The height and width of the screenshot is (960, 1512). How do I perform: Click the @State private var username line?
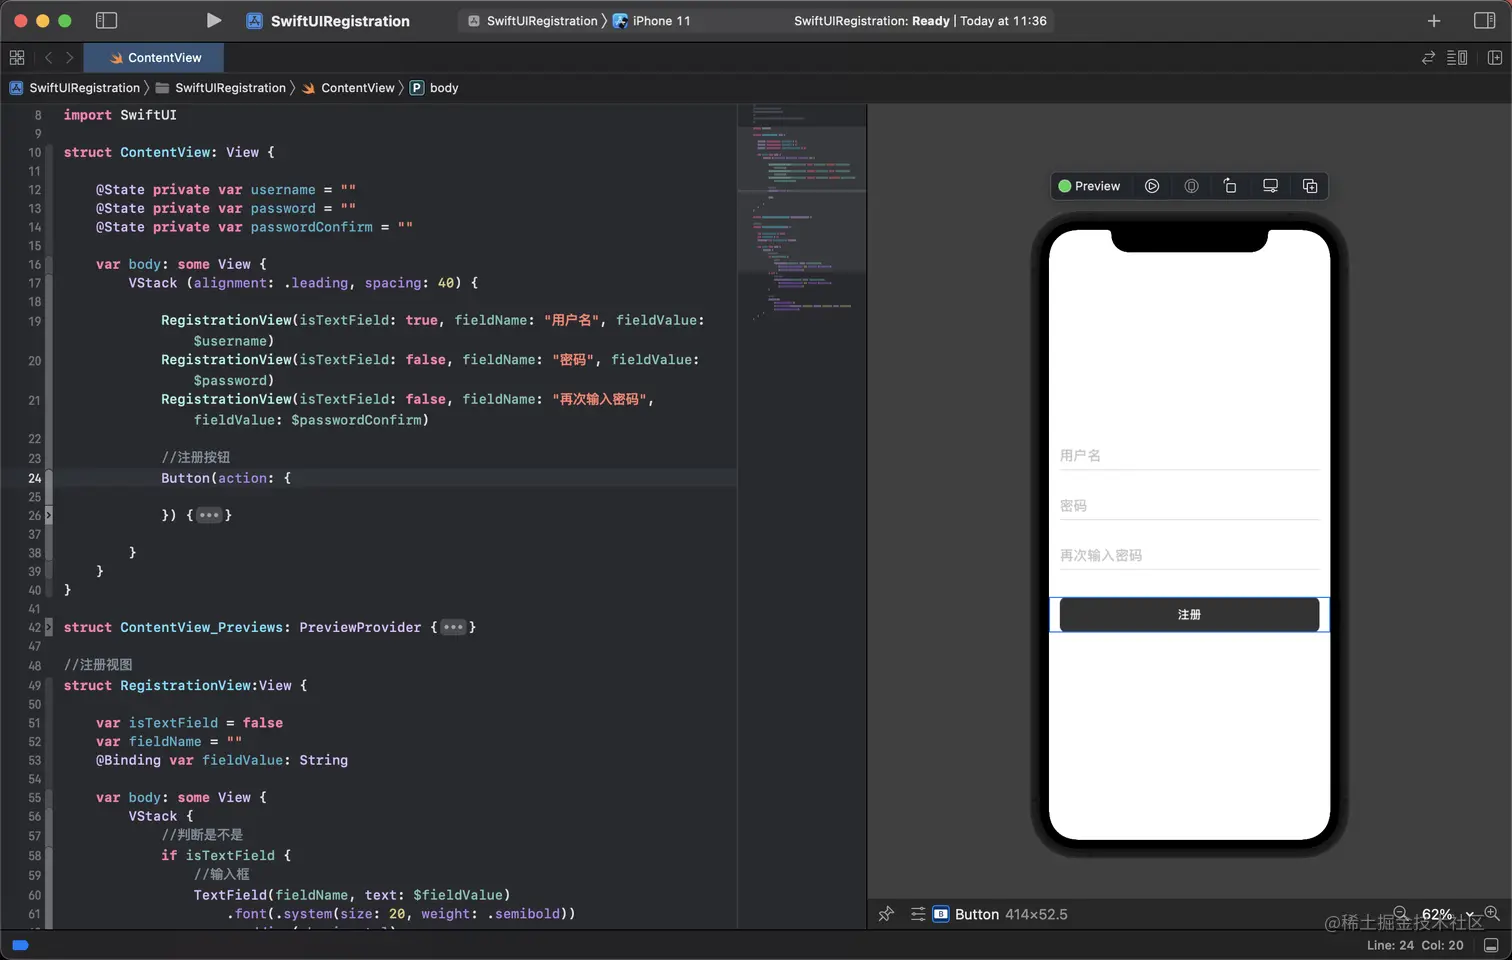226,190
